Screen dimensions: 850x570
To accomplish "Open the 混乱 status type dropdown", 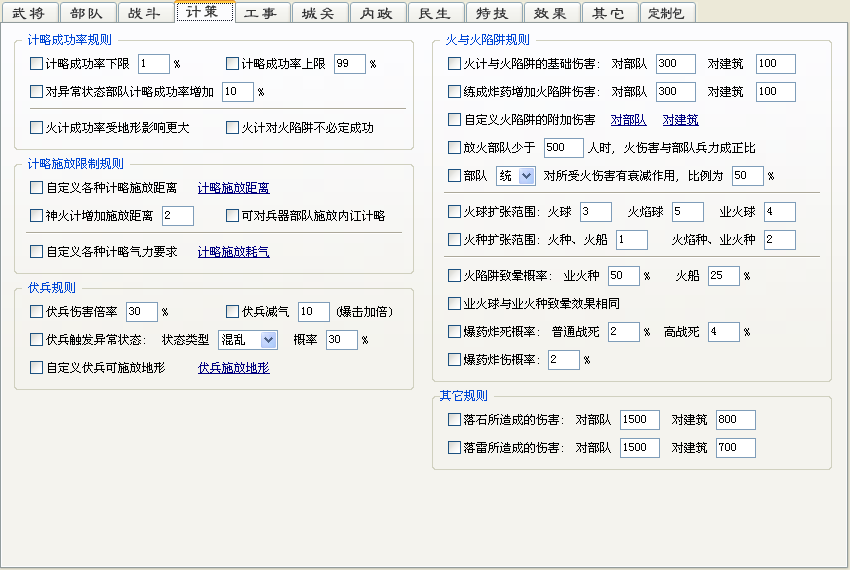I will click(x=248, y=340).
